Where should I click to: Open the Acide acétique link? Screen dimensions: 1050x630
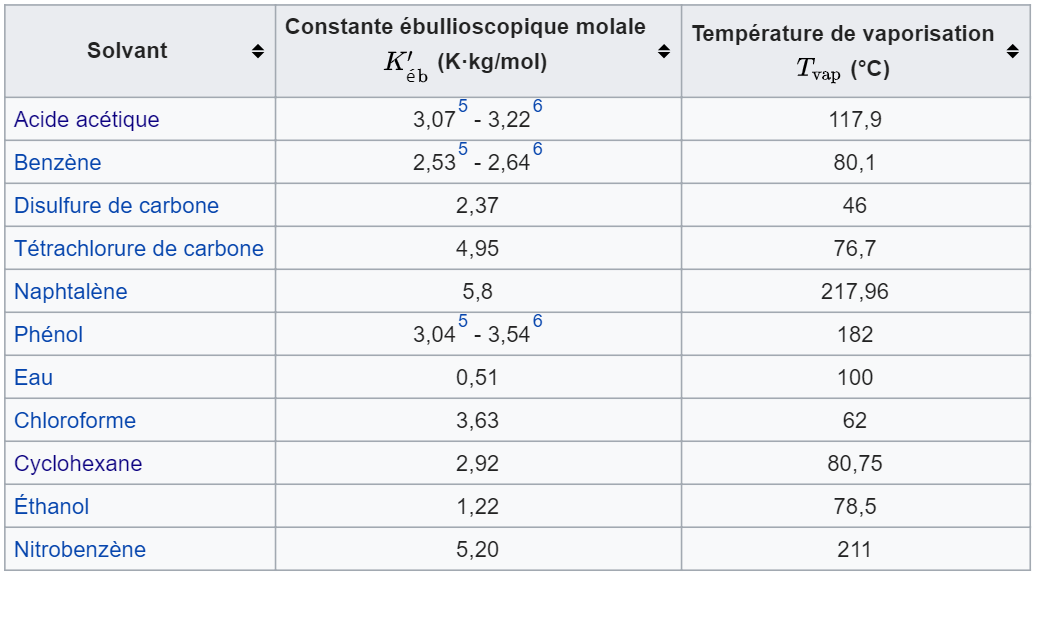[87, 120]
